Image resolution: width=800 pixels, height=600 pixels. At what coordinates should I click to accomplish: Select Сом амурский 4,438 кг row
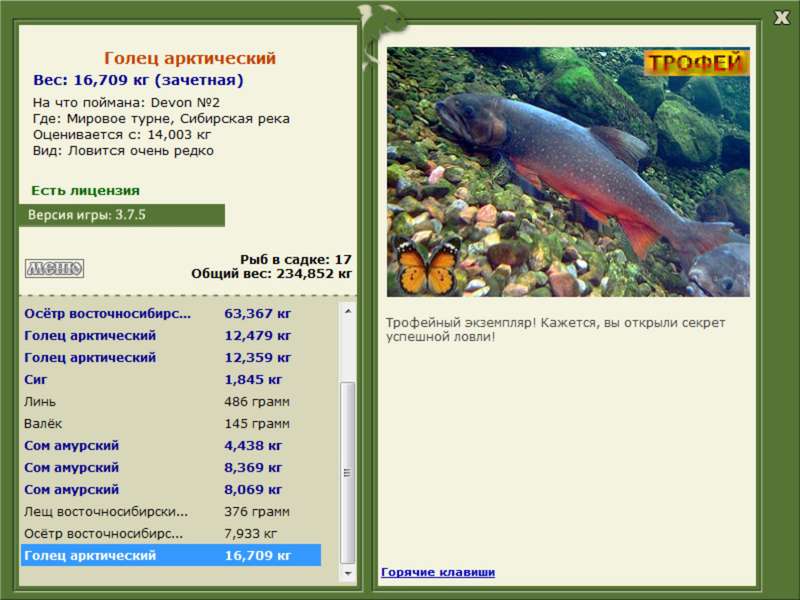pyautogui.click(x=171, y=445)
